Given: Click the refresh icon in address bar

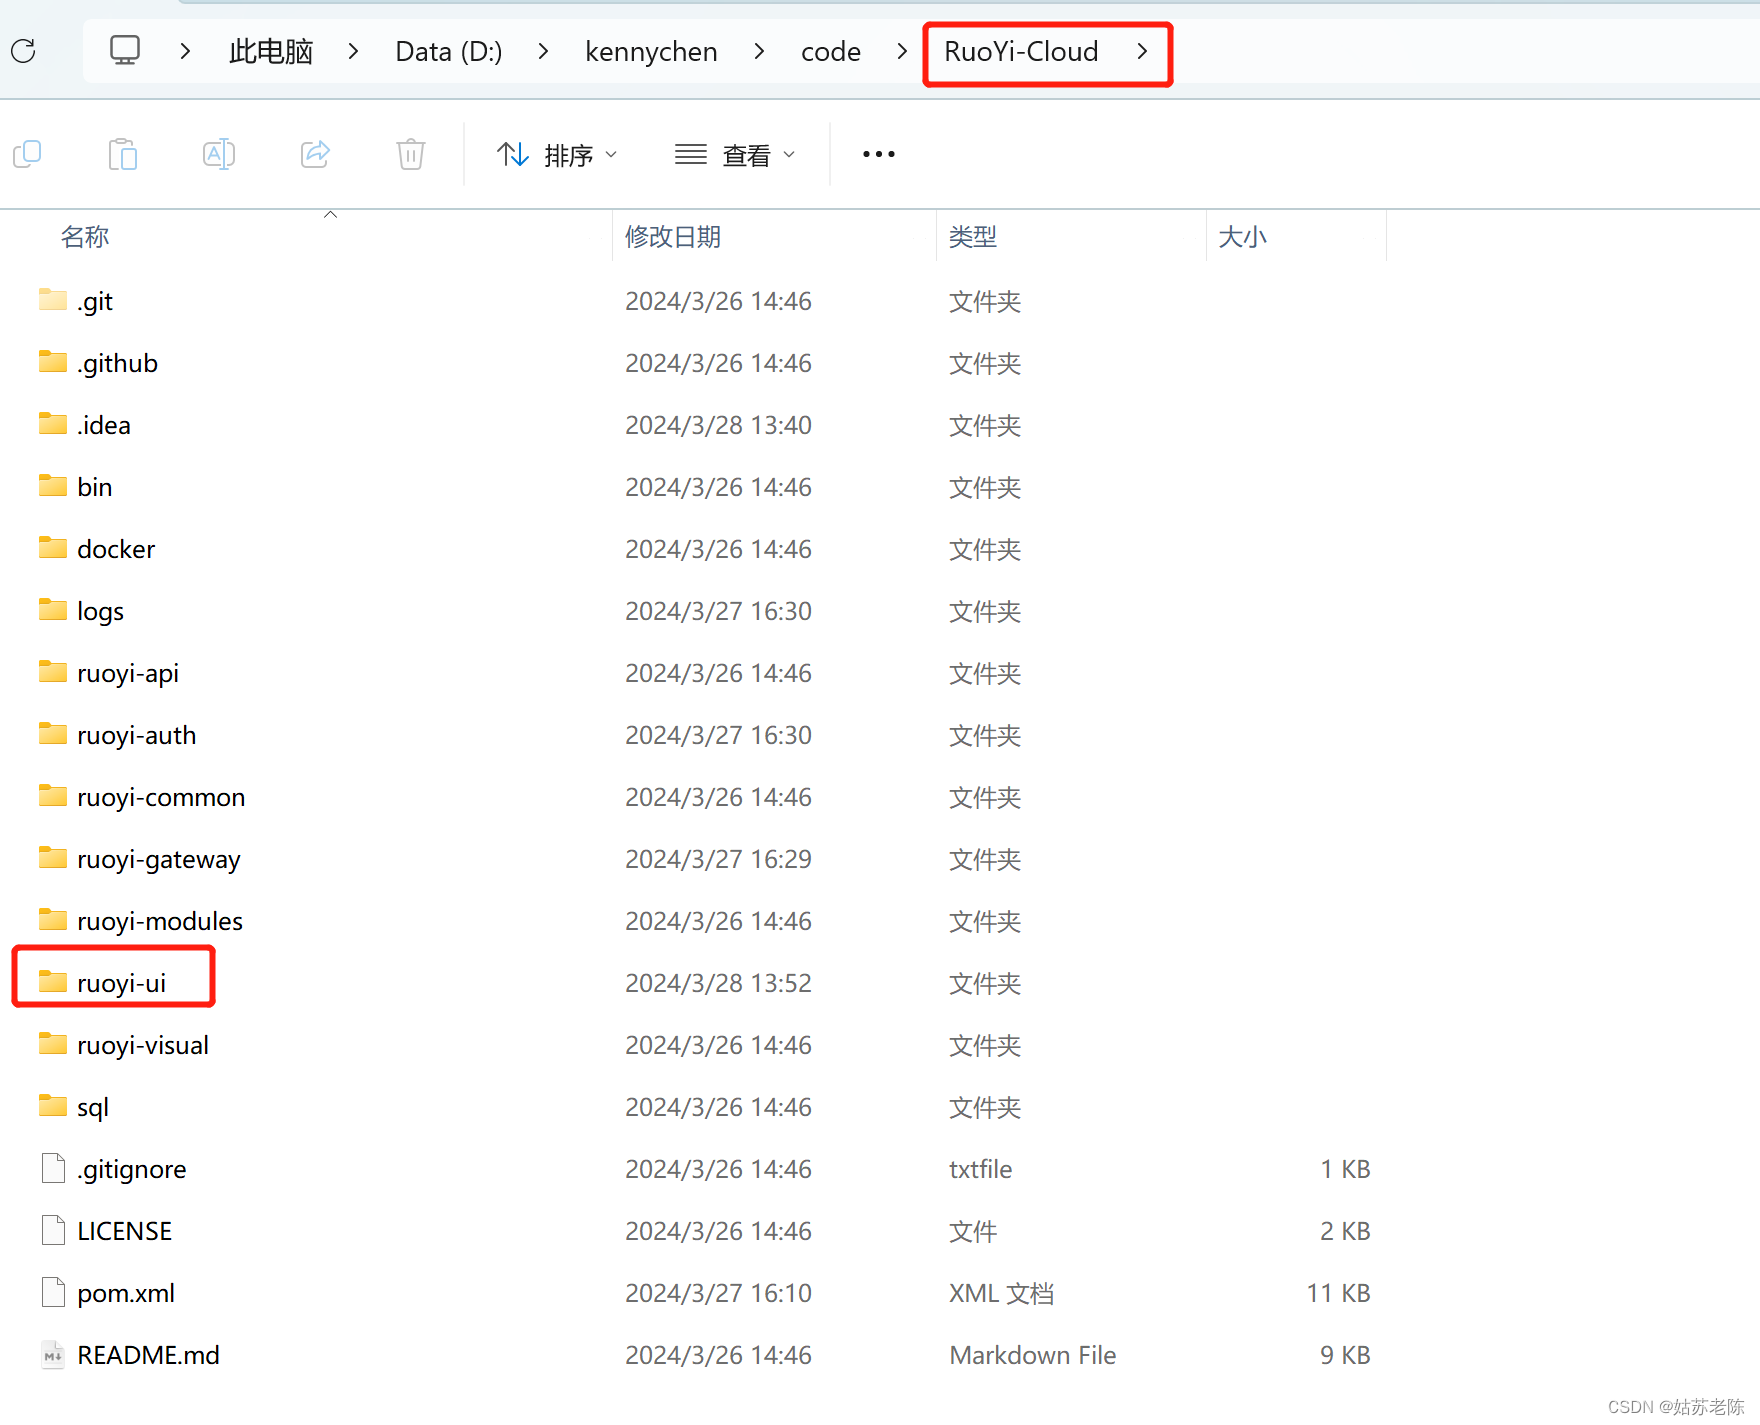Looking at the screenshot, I should [23, 51].
